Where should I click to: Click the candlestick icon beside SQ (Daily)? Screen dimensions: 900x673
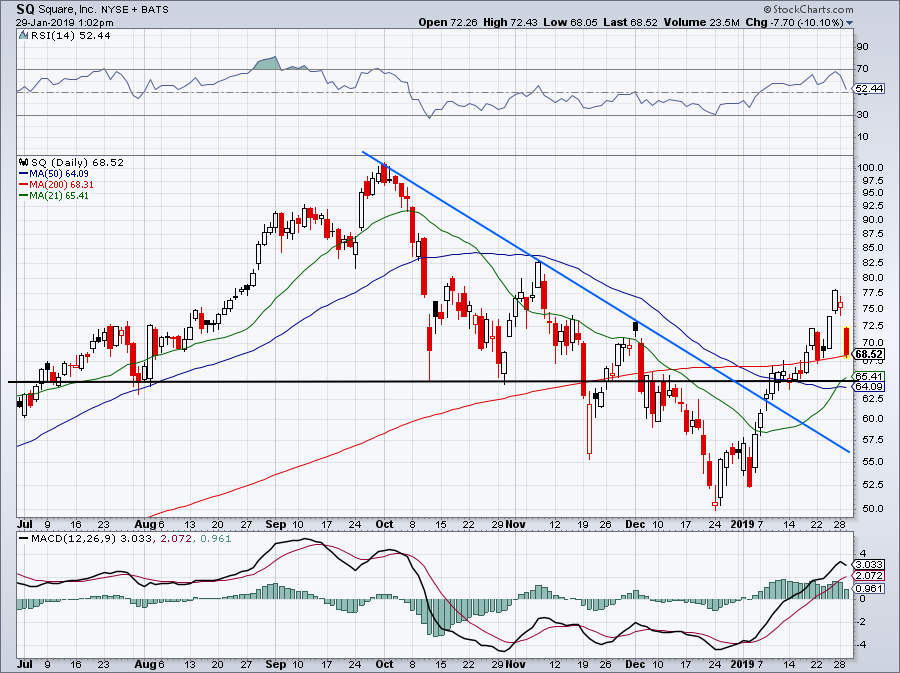[x=24, y=162]
